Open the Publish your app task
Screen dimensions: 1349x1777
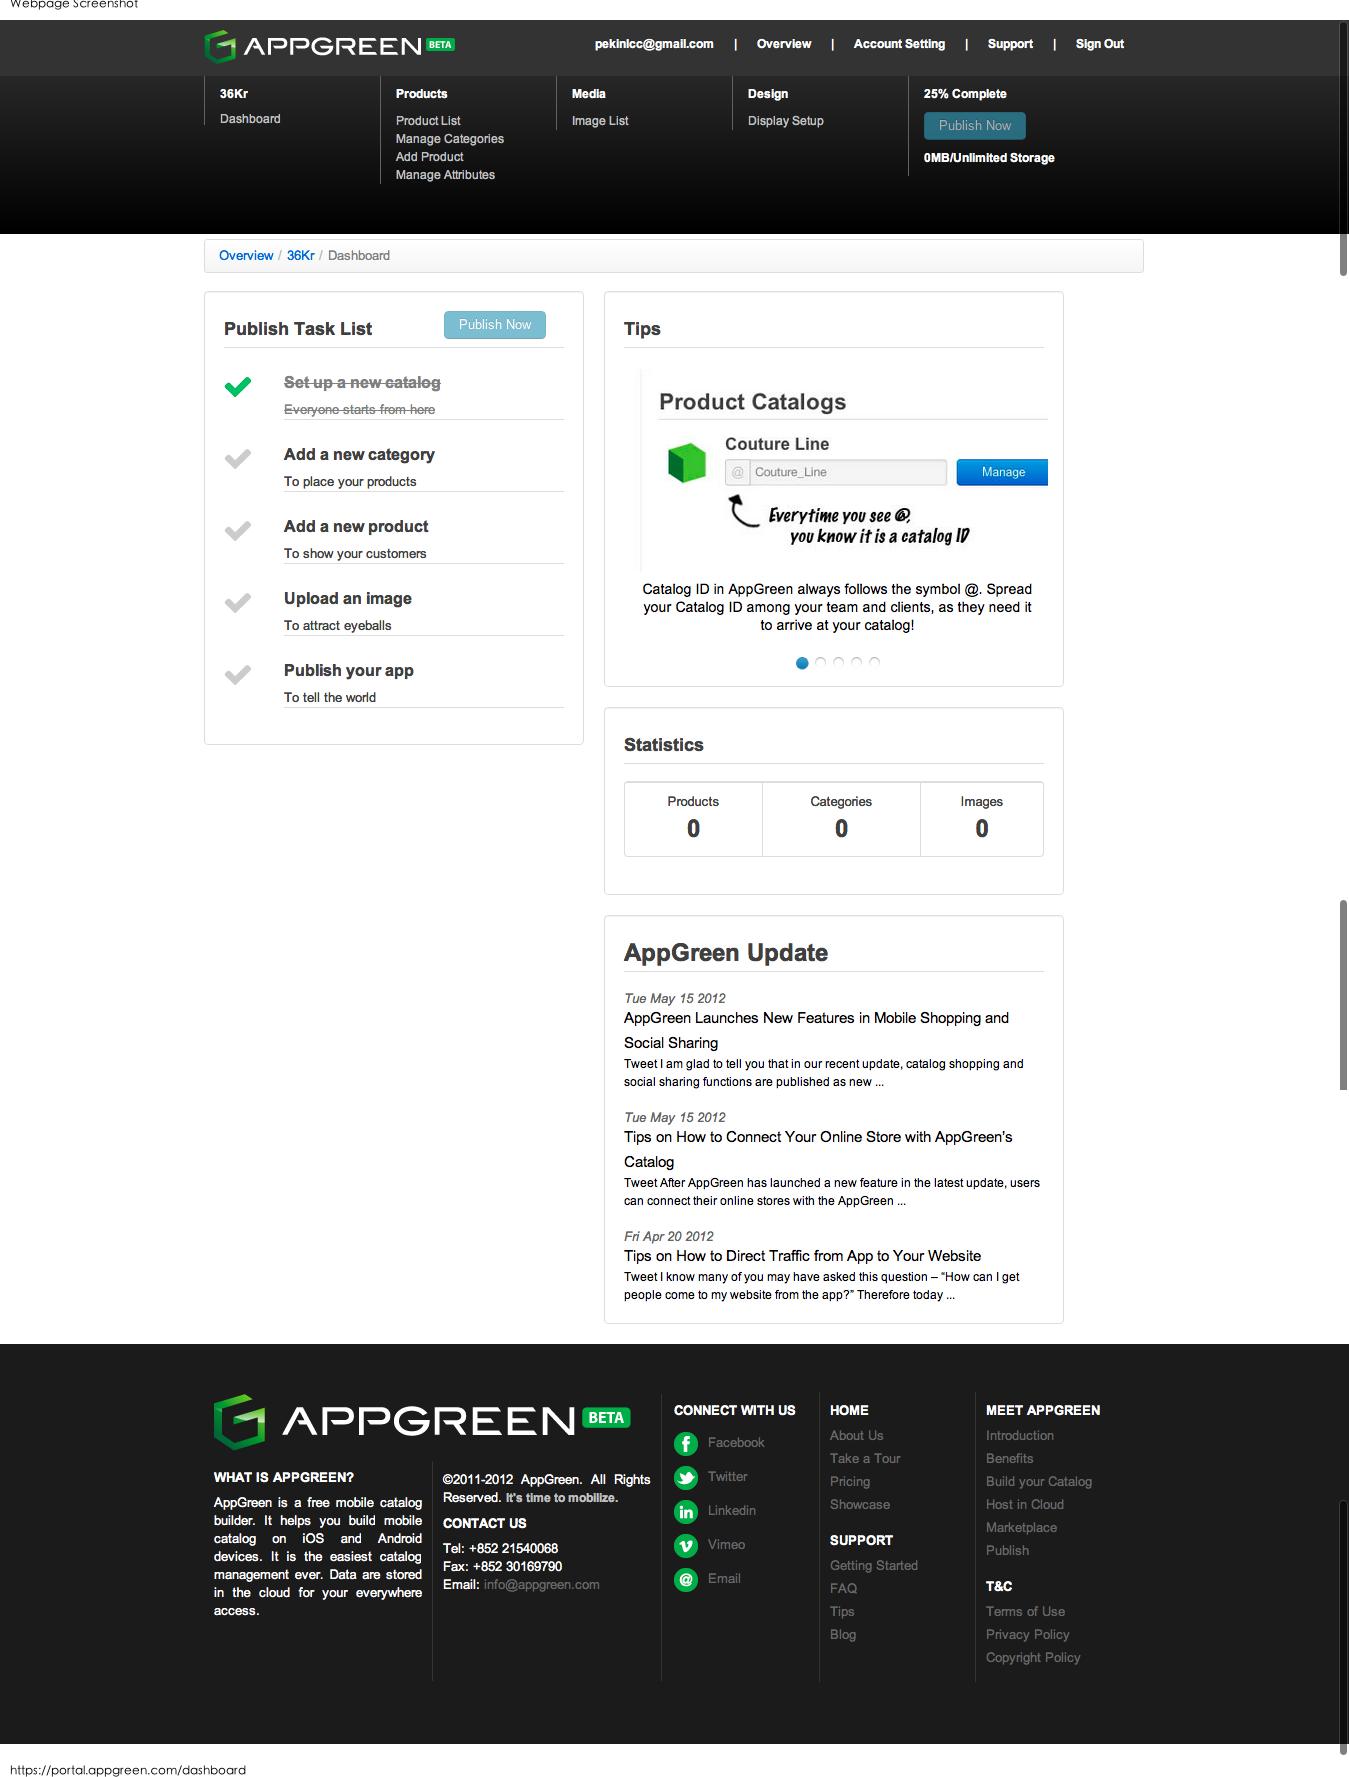click(x=349, y=671)
